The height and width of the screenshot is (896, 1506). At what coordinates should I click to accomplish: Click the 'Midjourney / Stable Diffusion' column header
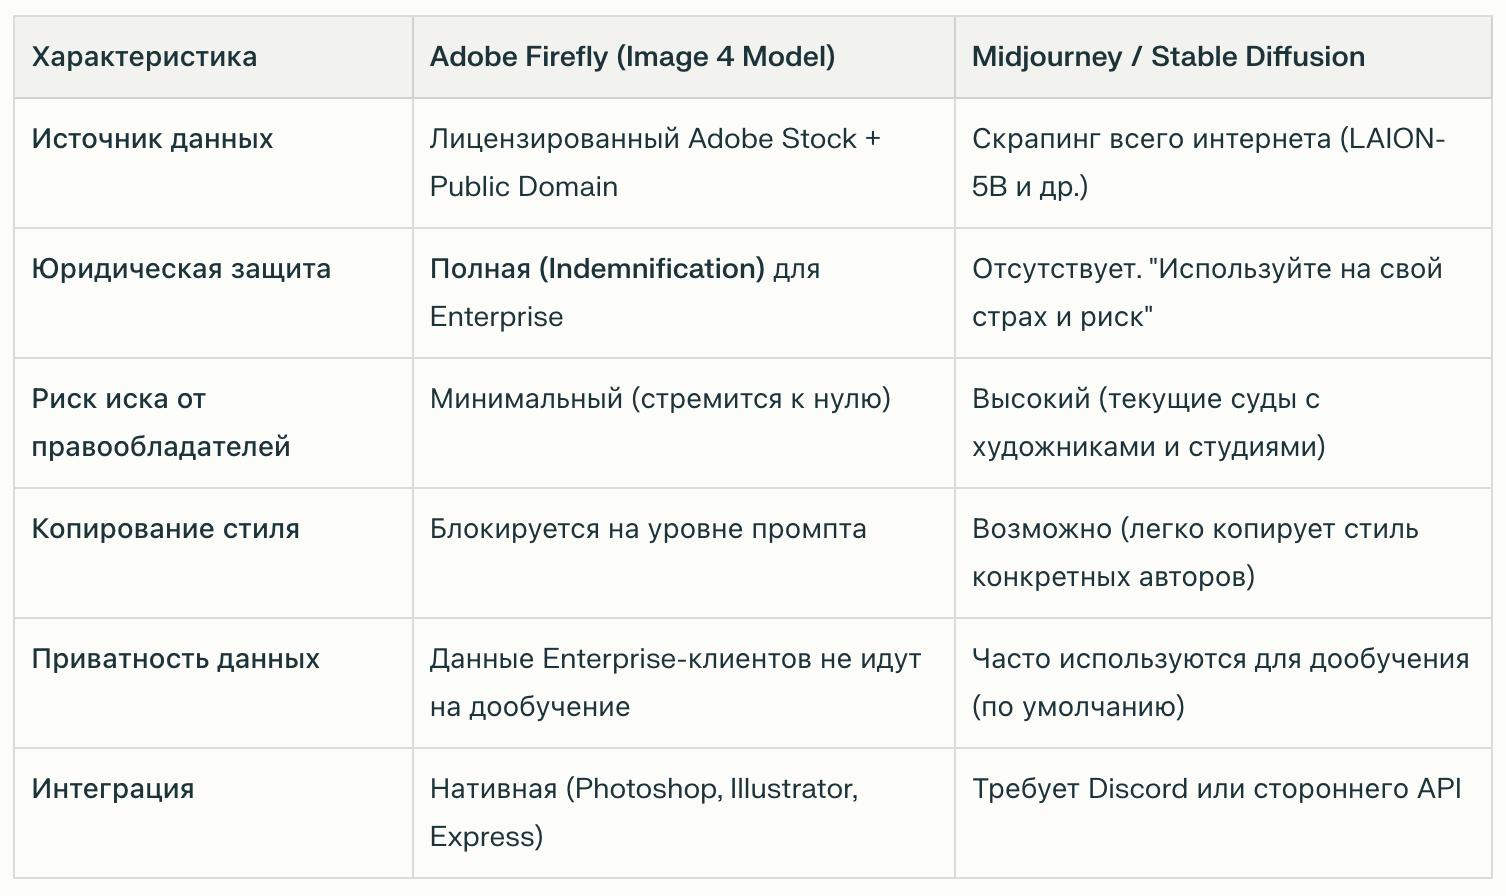(x=1168, y=57)
